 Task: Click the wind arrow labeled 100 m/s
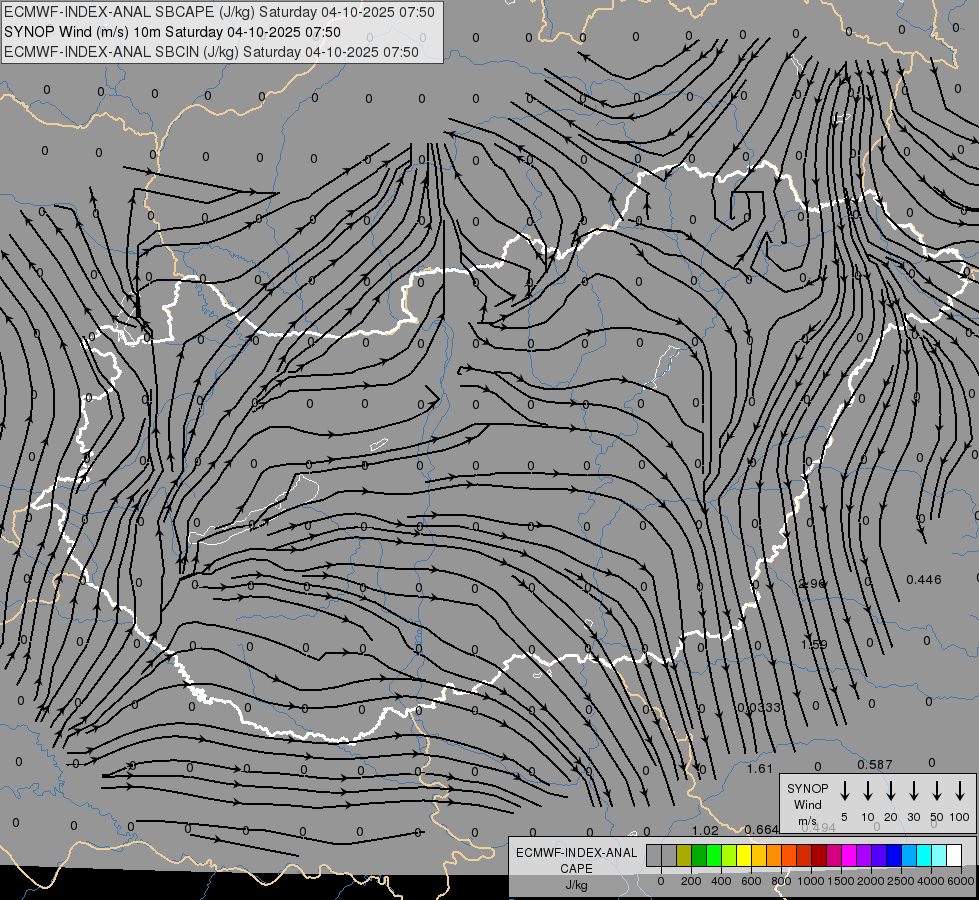tap(960, 790)
